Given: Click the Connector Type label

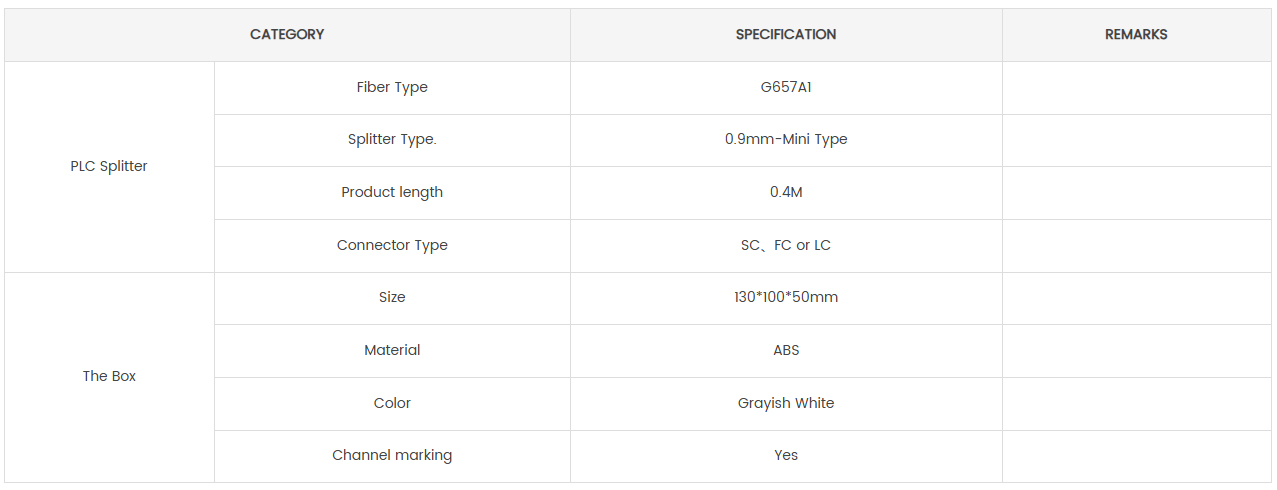Looking at the screenshot, I should click(x=392, y=245).
